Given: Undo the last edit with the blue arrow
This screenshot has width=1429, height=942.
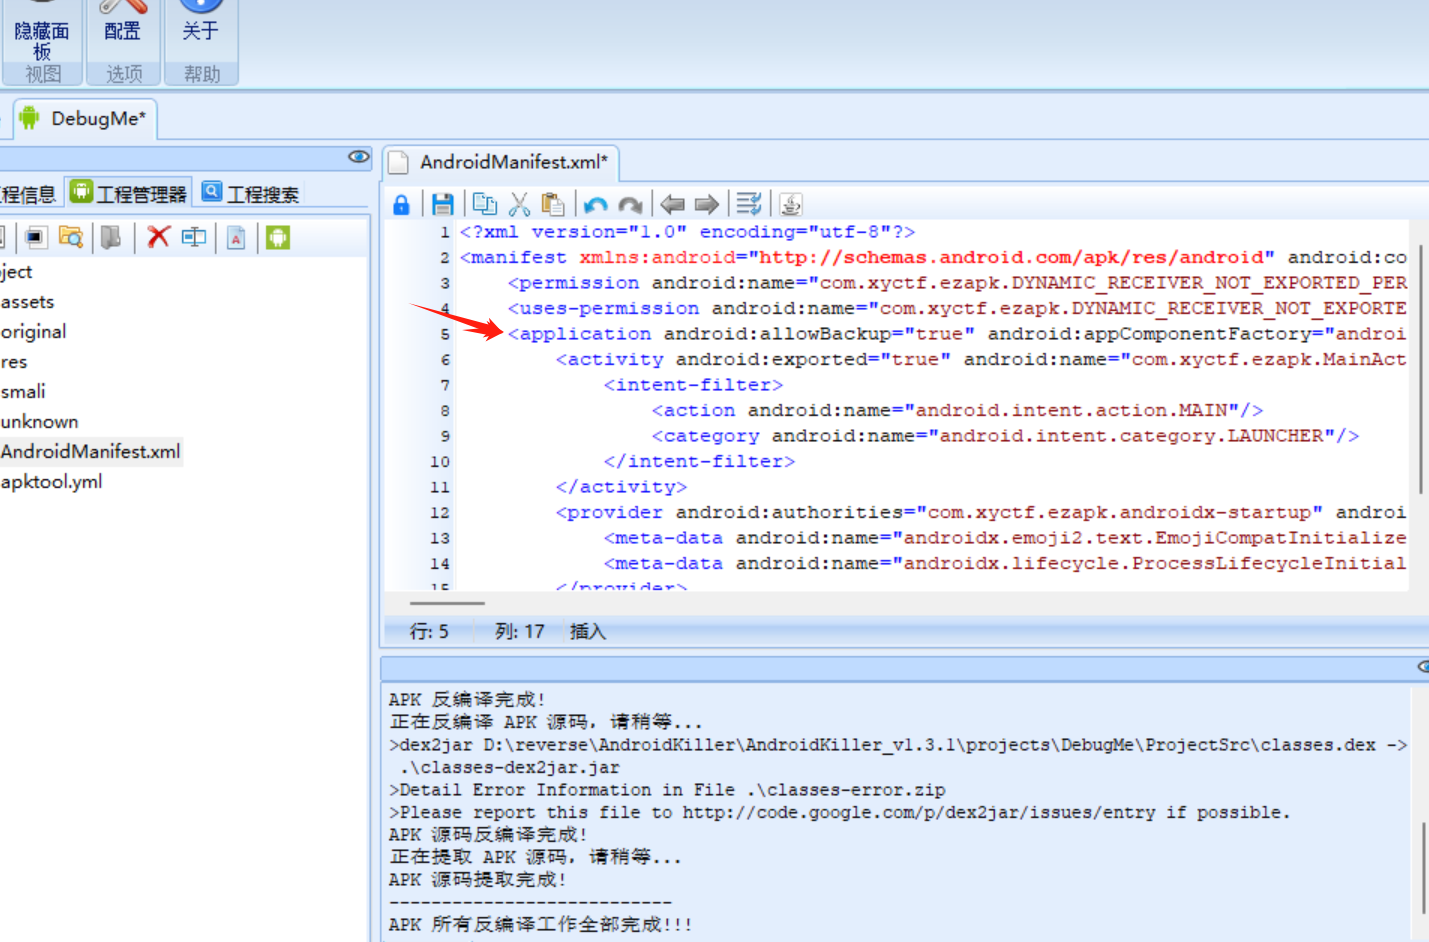Looking at the screenshot, I should tap(596, 205).
